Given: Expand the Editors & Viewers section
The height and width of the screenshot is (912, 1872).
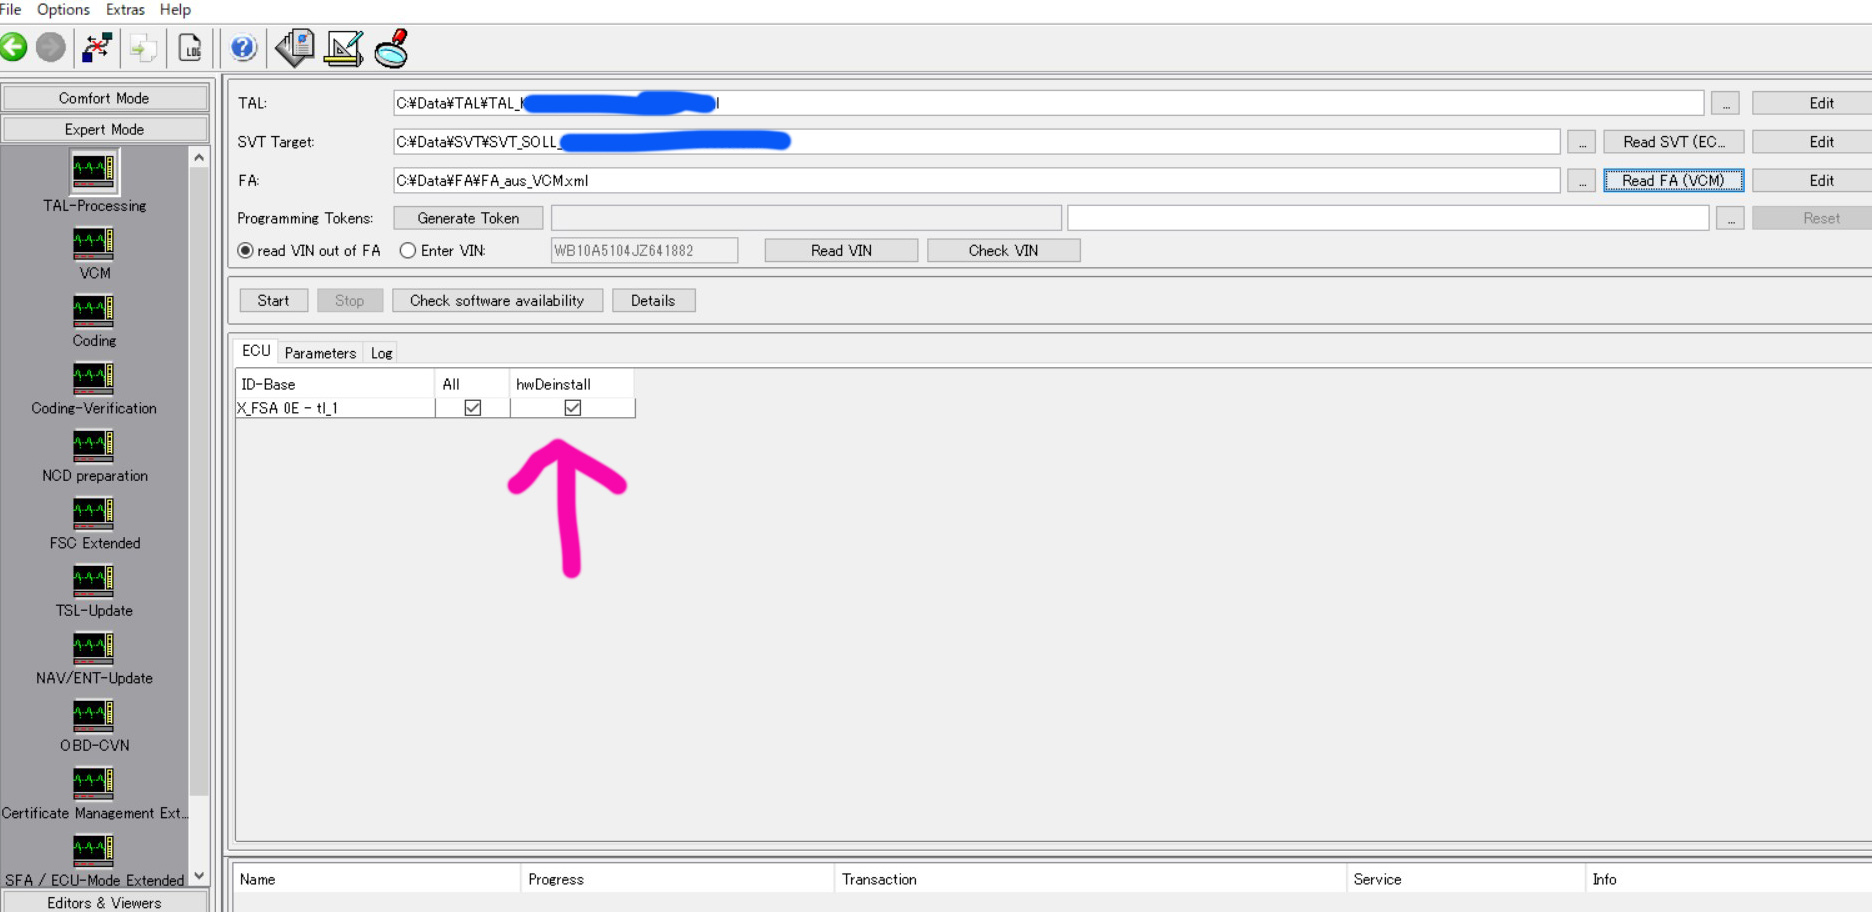Looking at the screenshot, I should [x=105, y=902].
